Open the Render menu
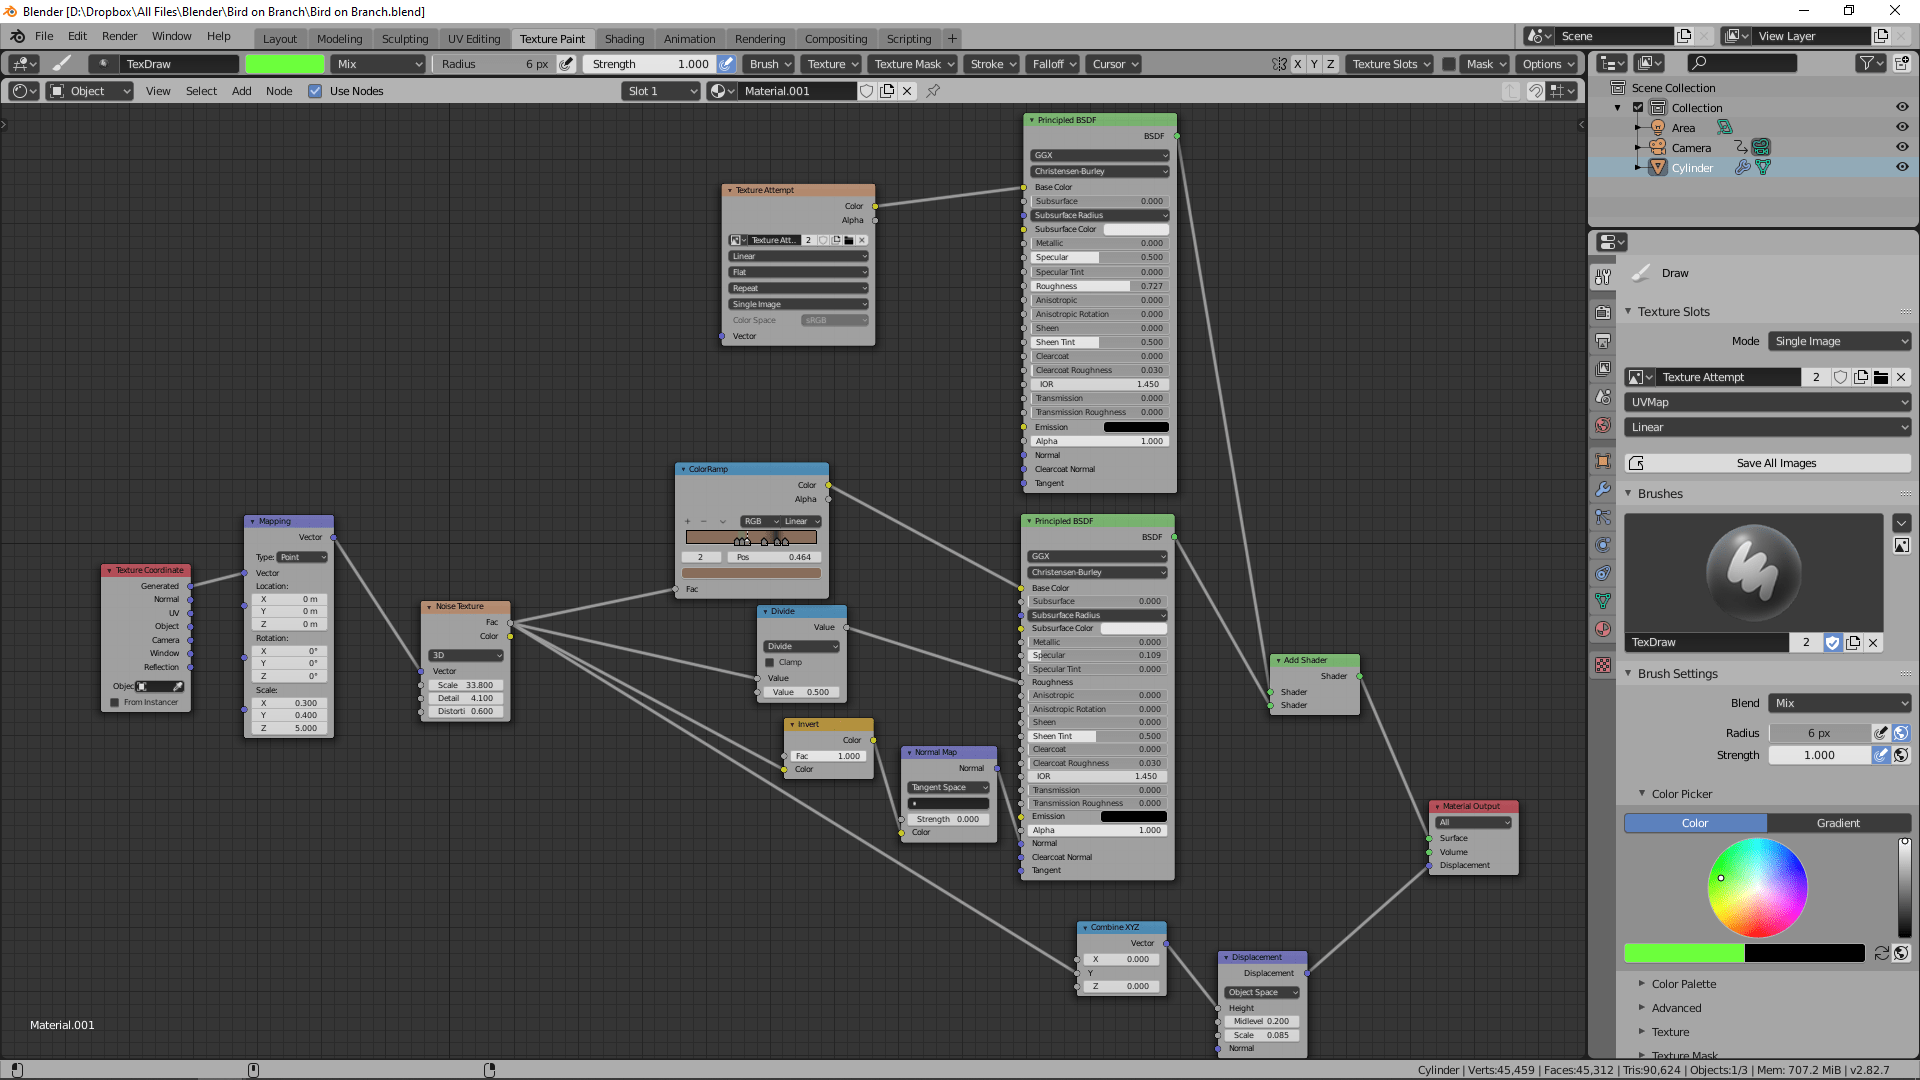Image resolution: width=1920 pixels, height=1080 pixels. coord(119,36)
